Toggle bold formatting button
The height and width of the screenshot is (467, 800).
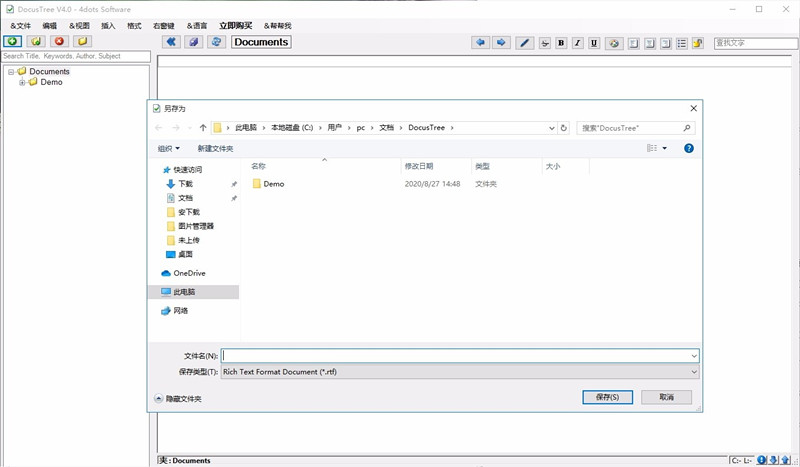click(x=561, y=43)
